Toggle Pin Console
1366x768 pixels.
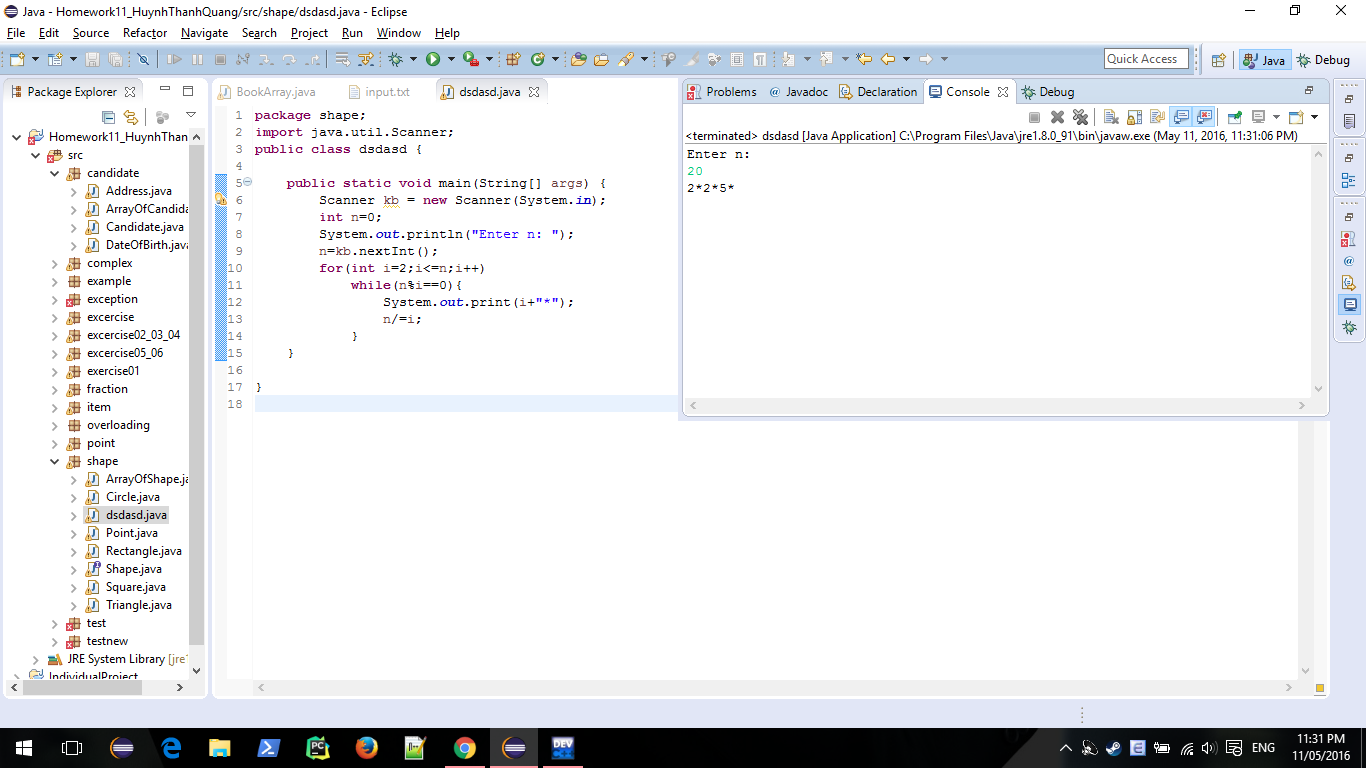point(1235,117)
